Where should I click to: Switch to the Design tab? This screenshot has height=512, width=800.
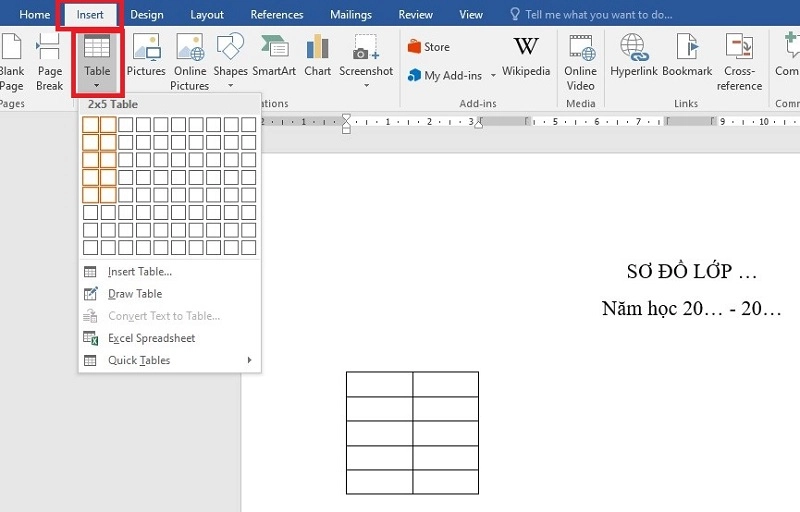click(x=147, y=15)
